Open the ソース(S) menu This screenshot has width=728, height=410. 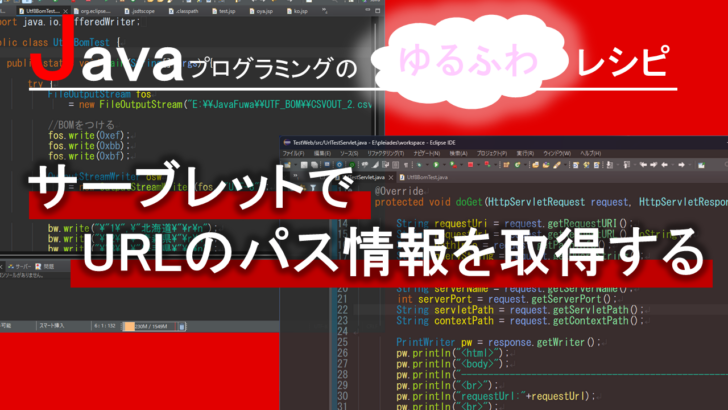point(349,153)
